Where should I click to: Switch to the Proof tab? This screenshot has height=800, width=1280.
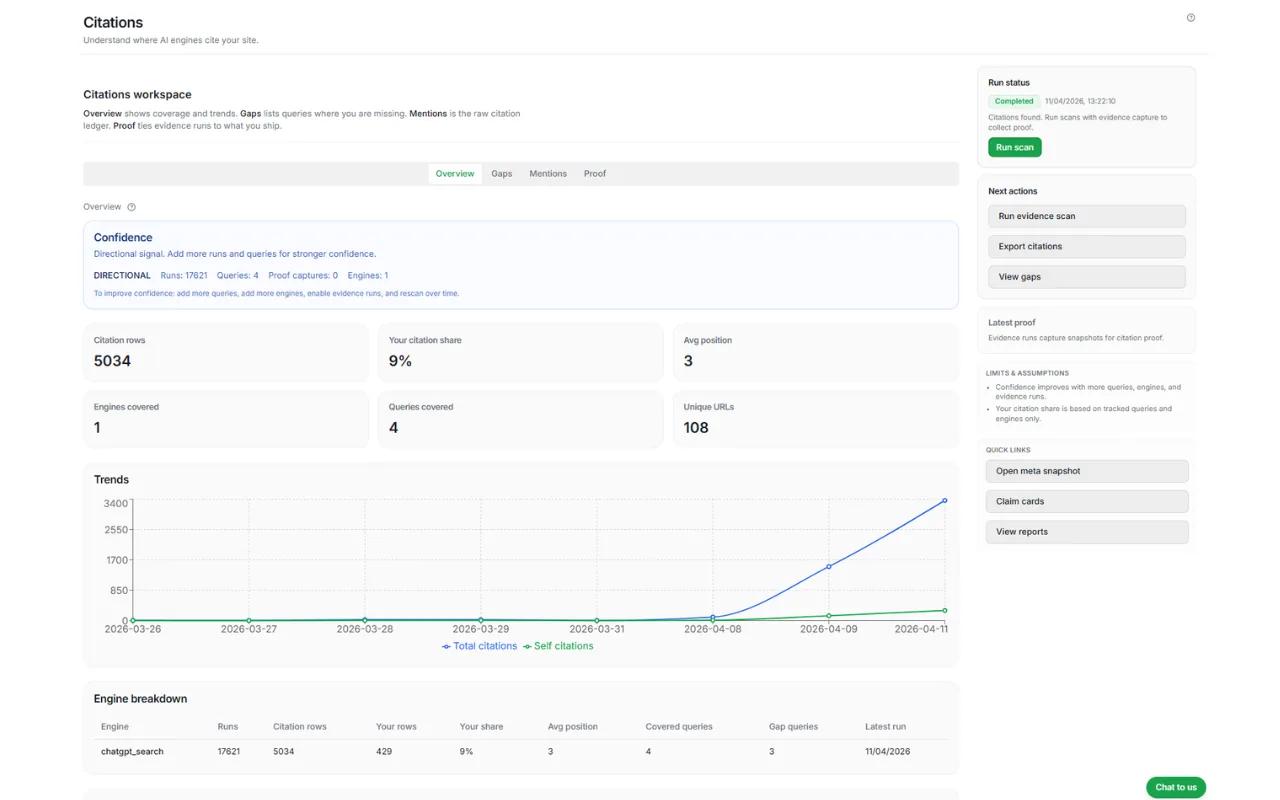click(x=595, y=174)
